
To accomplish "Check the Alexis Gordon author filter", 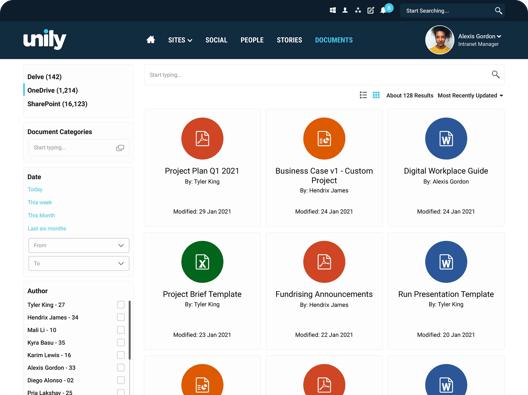I will [x=121, y=368].
